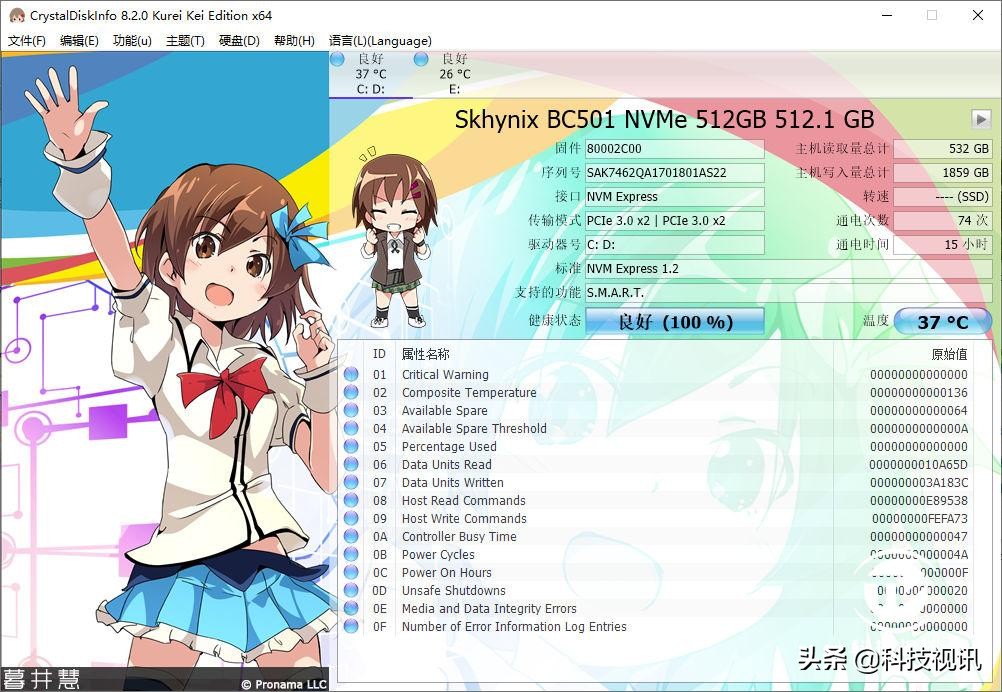This screenshot has height=692, width=1002.
Task: Click the status dot beside Data Units Read
Action: (353, 464)
